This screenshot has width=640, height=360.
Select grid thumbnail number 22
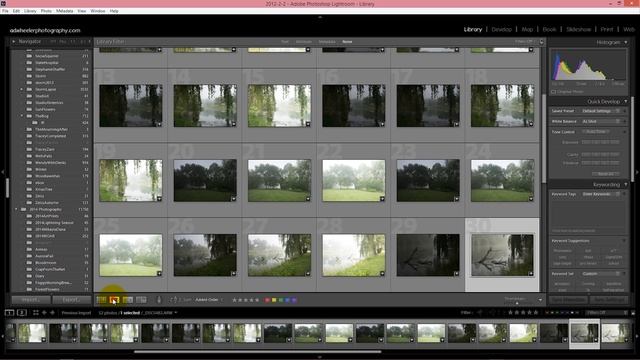(353, 180)
